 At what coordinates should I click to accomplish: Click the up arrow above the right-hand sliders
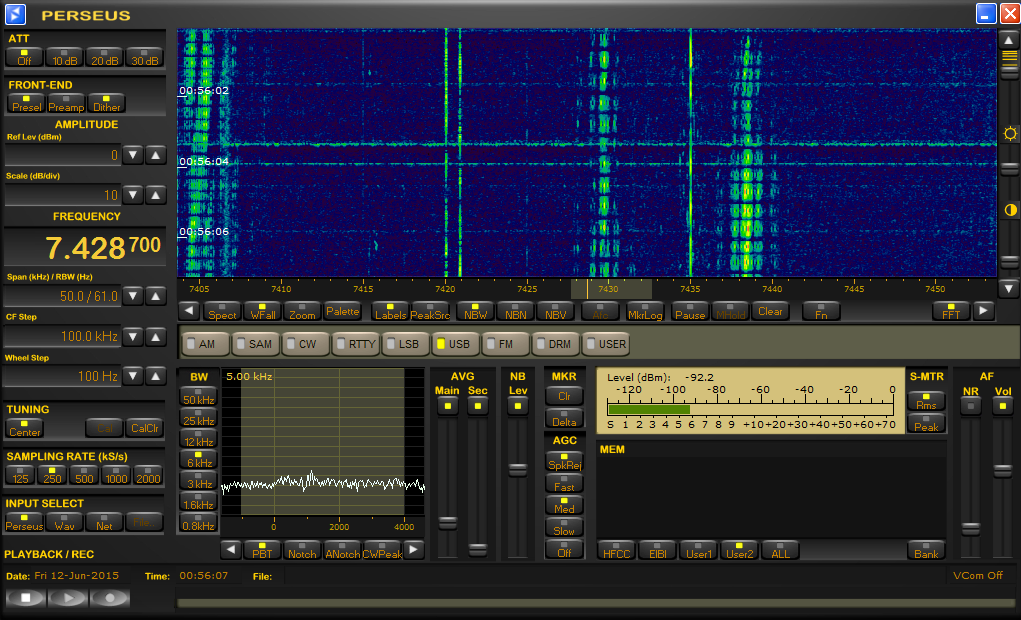coord(1009,40)
